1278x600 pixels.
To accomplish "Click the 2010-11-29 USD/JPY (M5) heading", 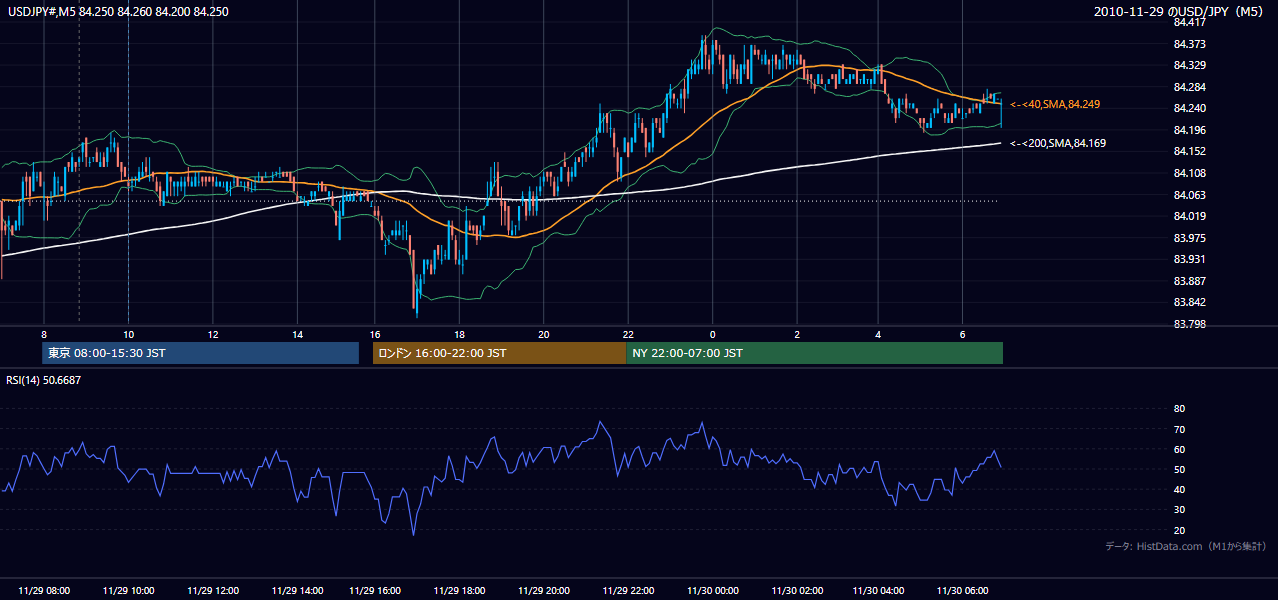I will tap(1180, 11).
